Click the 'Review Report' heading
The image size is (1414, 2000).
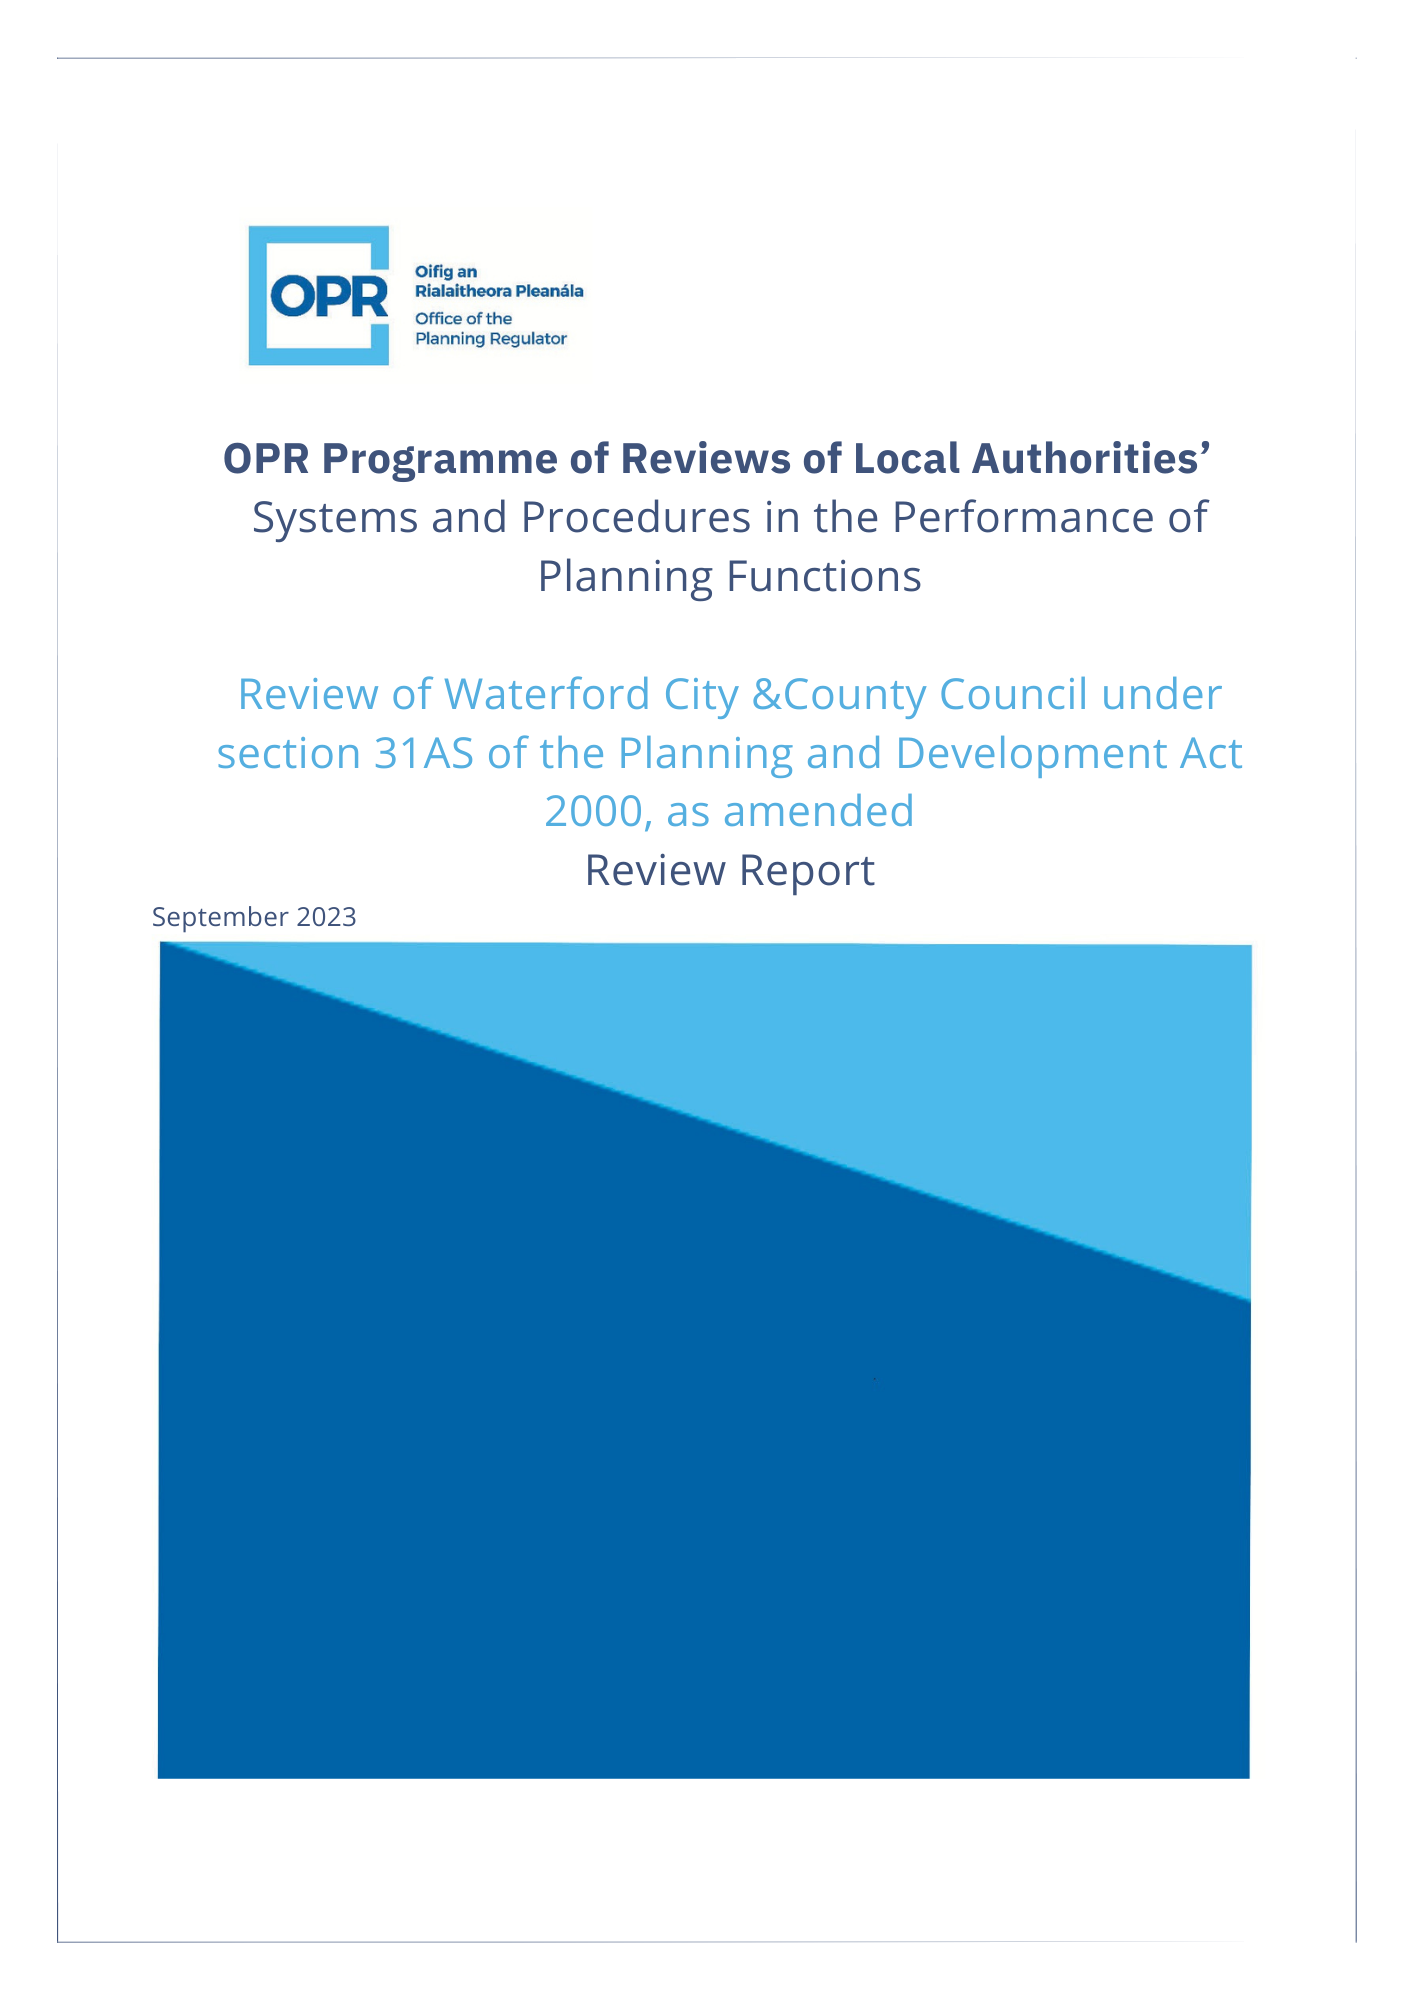coord(729,870)
